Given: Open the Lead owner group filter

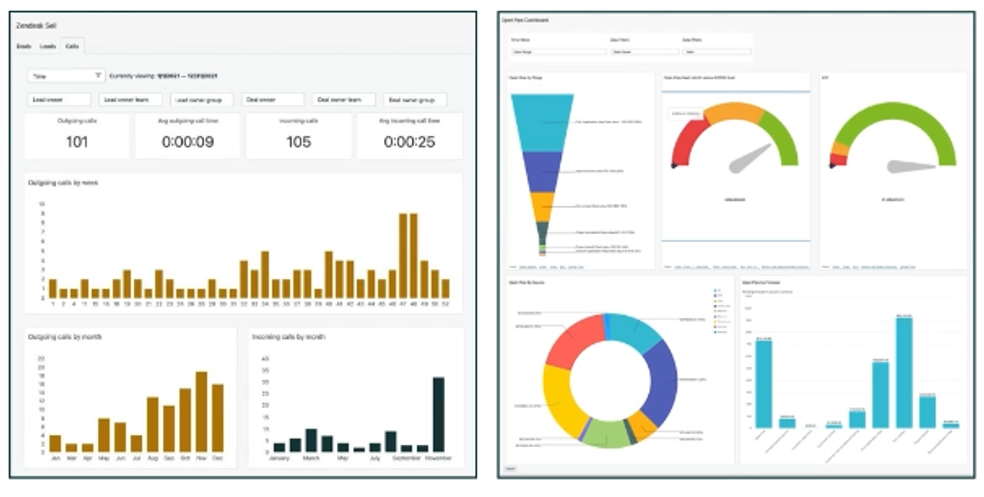Looking at the screenshot, I should pos(201,100).
